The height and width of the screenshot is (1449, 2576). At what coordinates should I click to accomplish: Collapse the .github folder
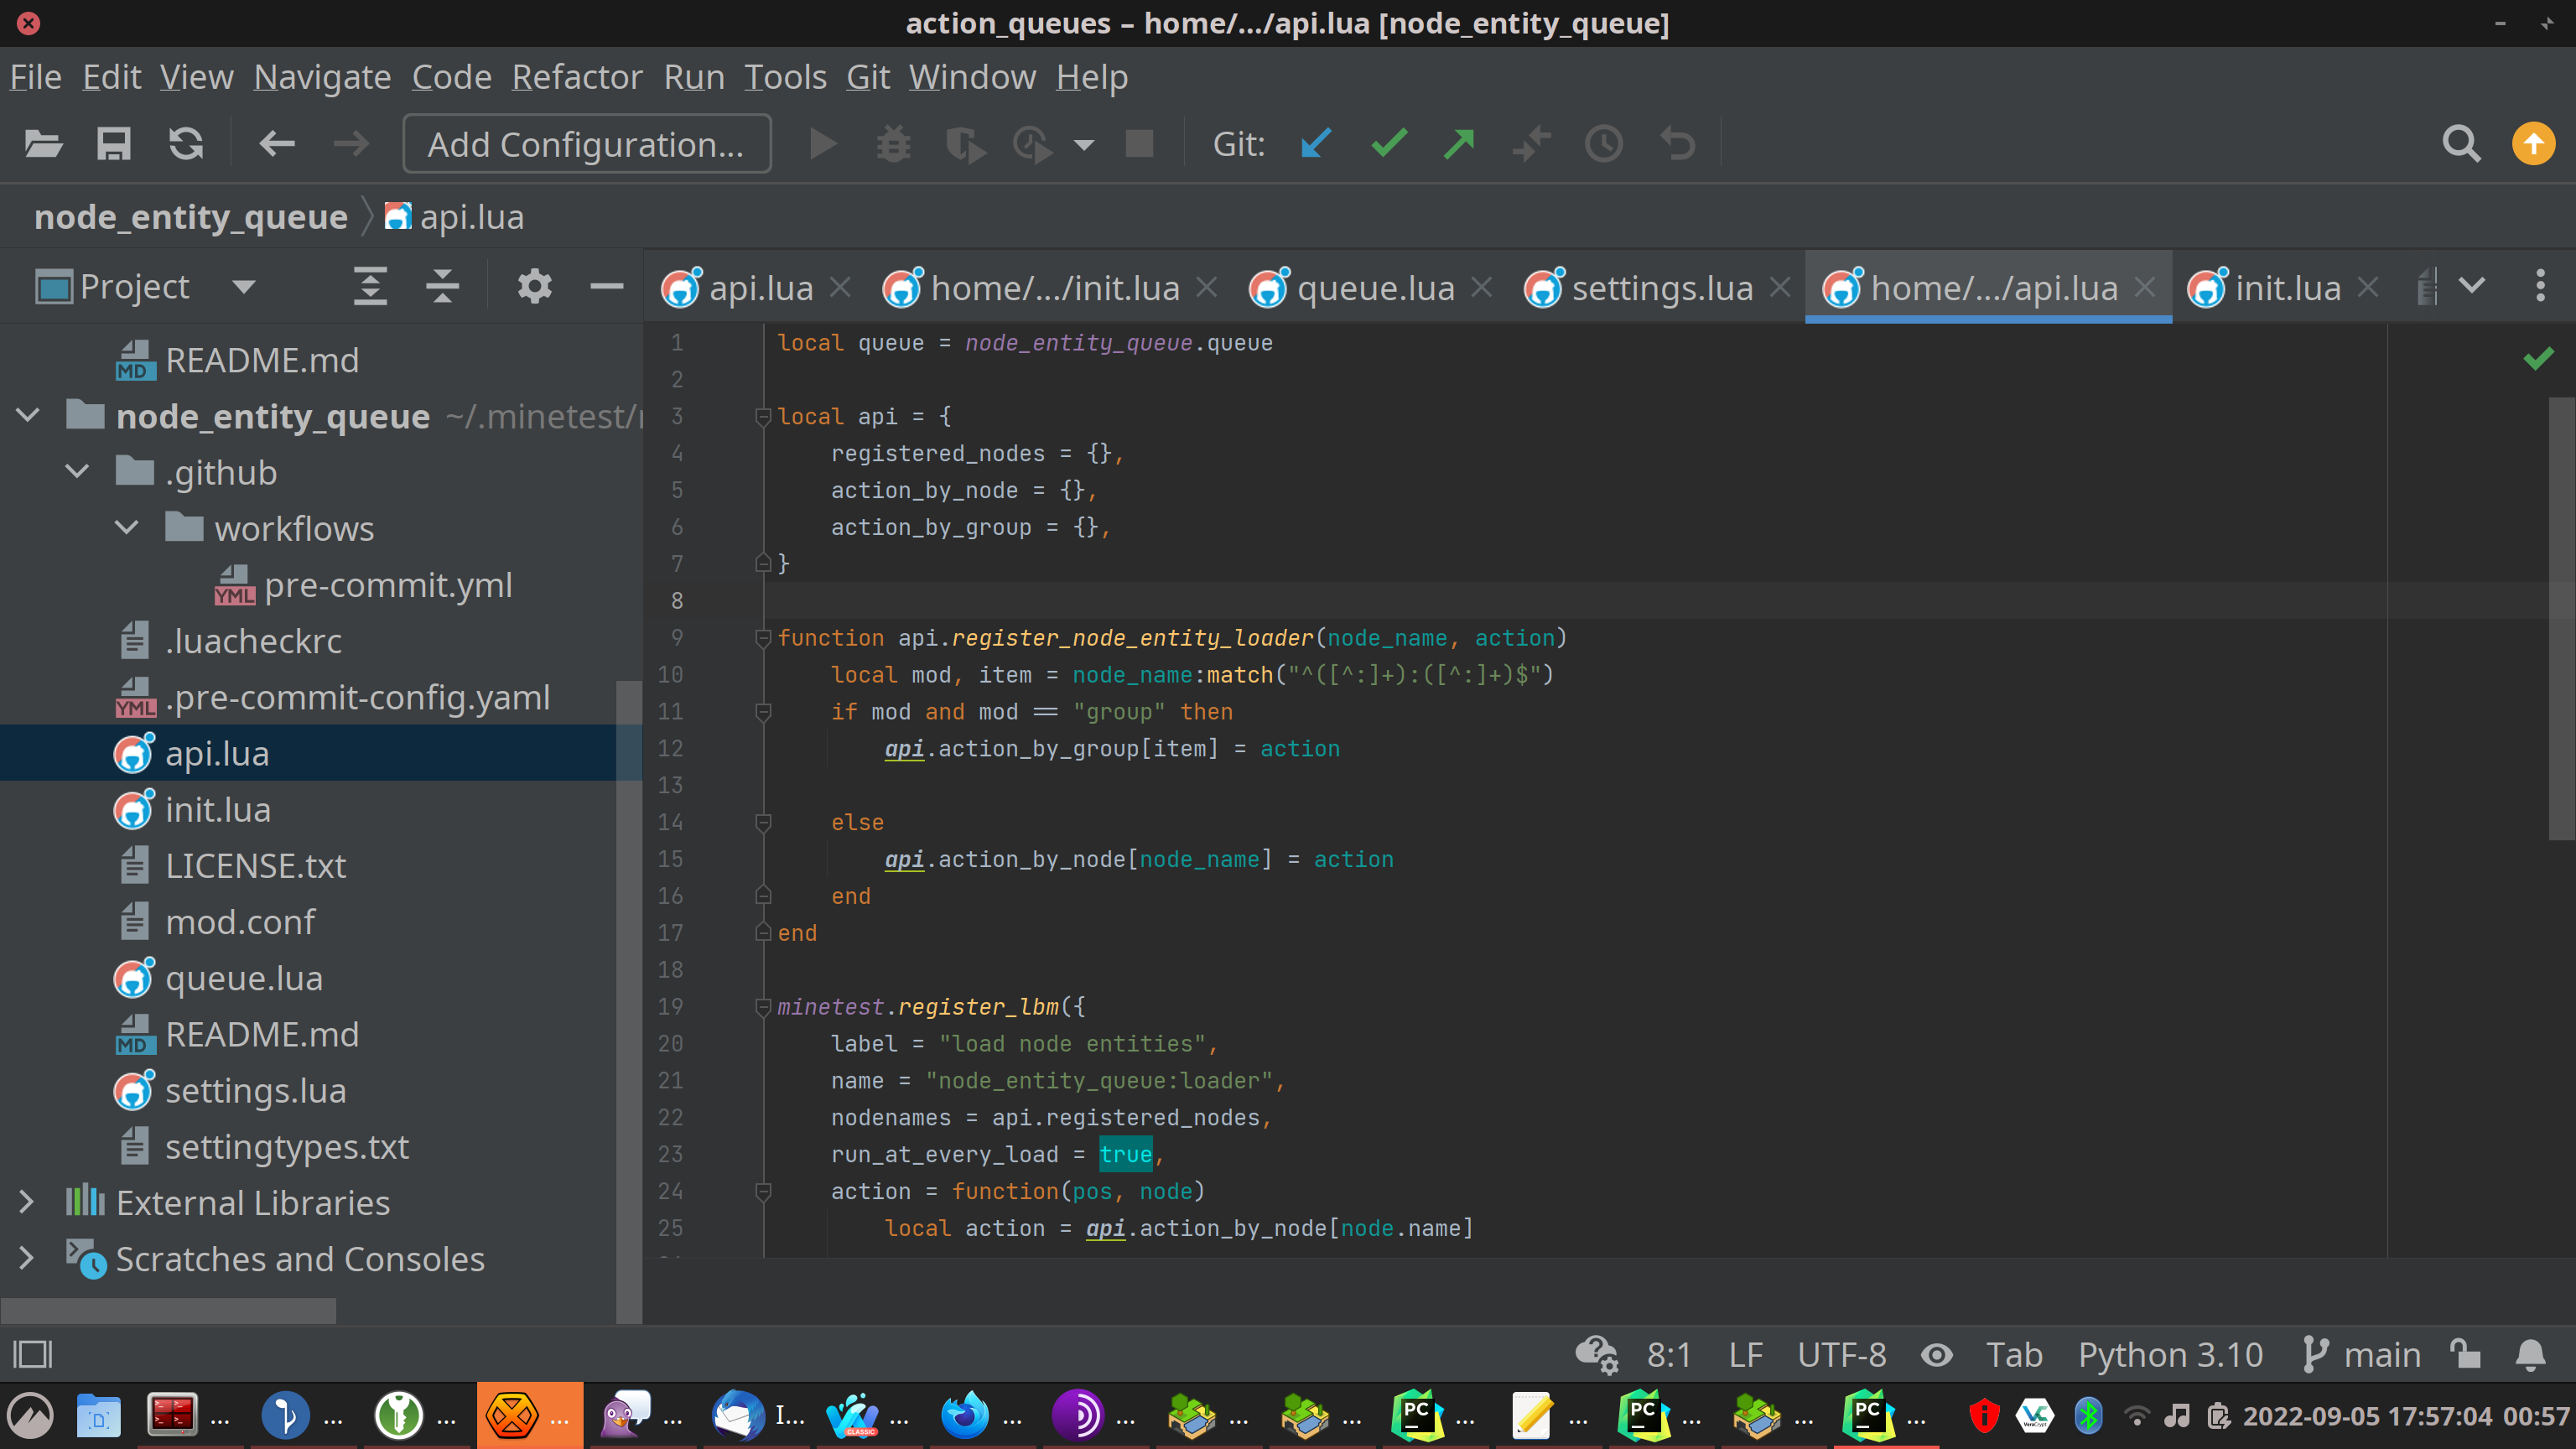pos(77,472)
